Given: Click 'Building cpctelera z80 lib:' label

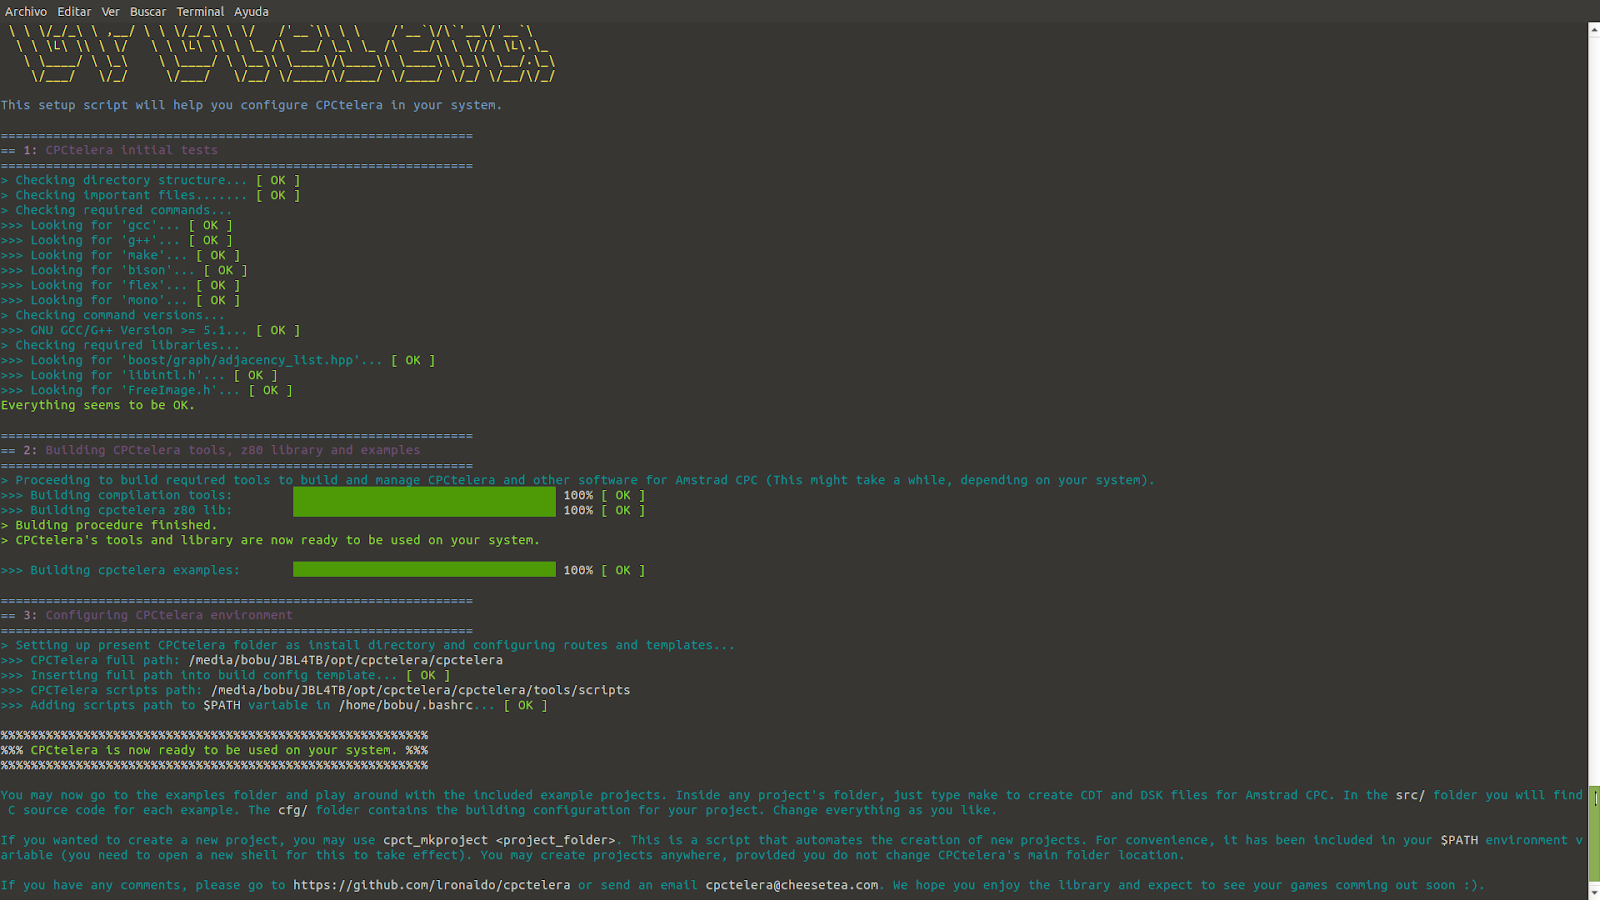Looking at the screenshot, I should [131, 510].
